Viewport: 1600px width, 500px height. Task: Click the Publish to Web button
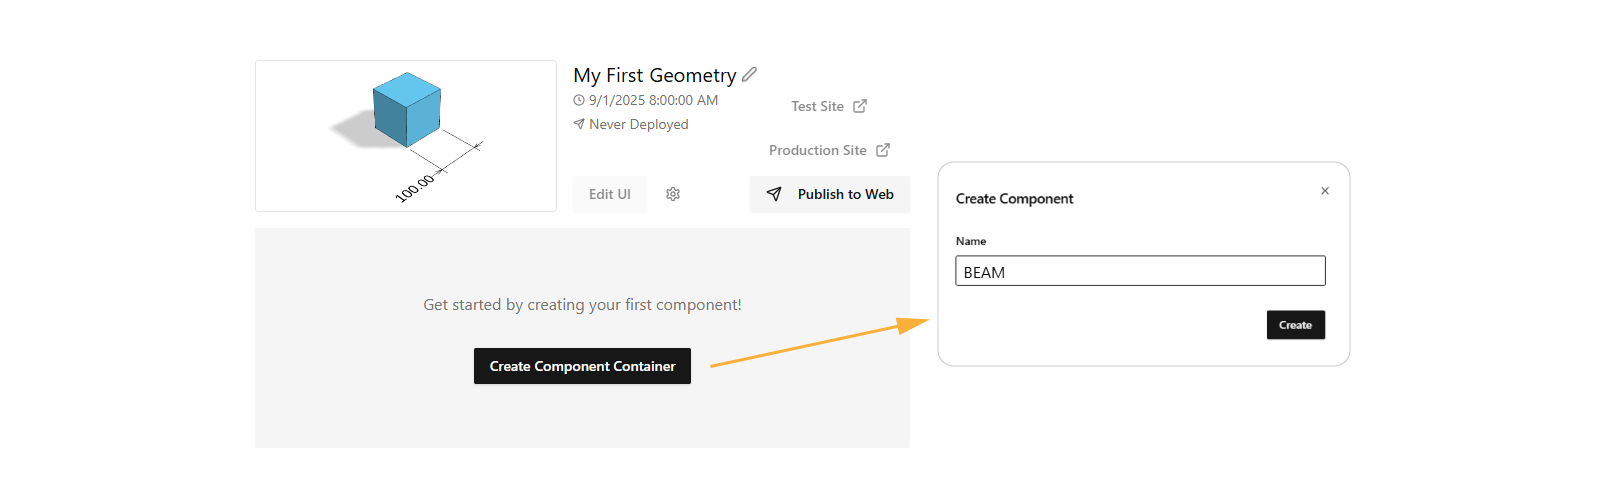[x=830, y=194]
